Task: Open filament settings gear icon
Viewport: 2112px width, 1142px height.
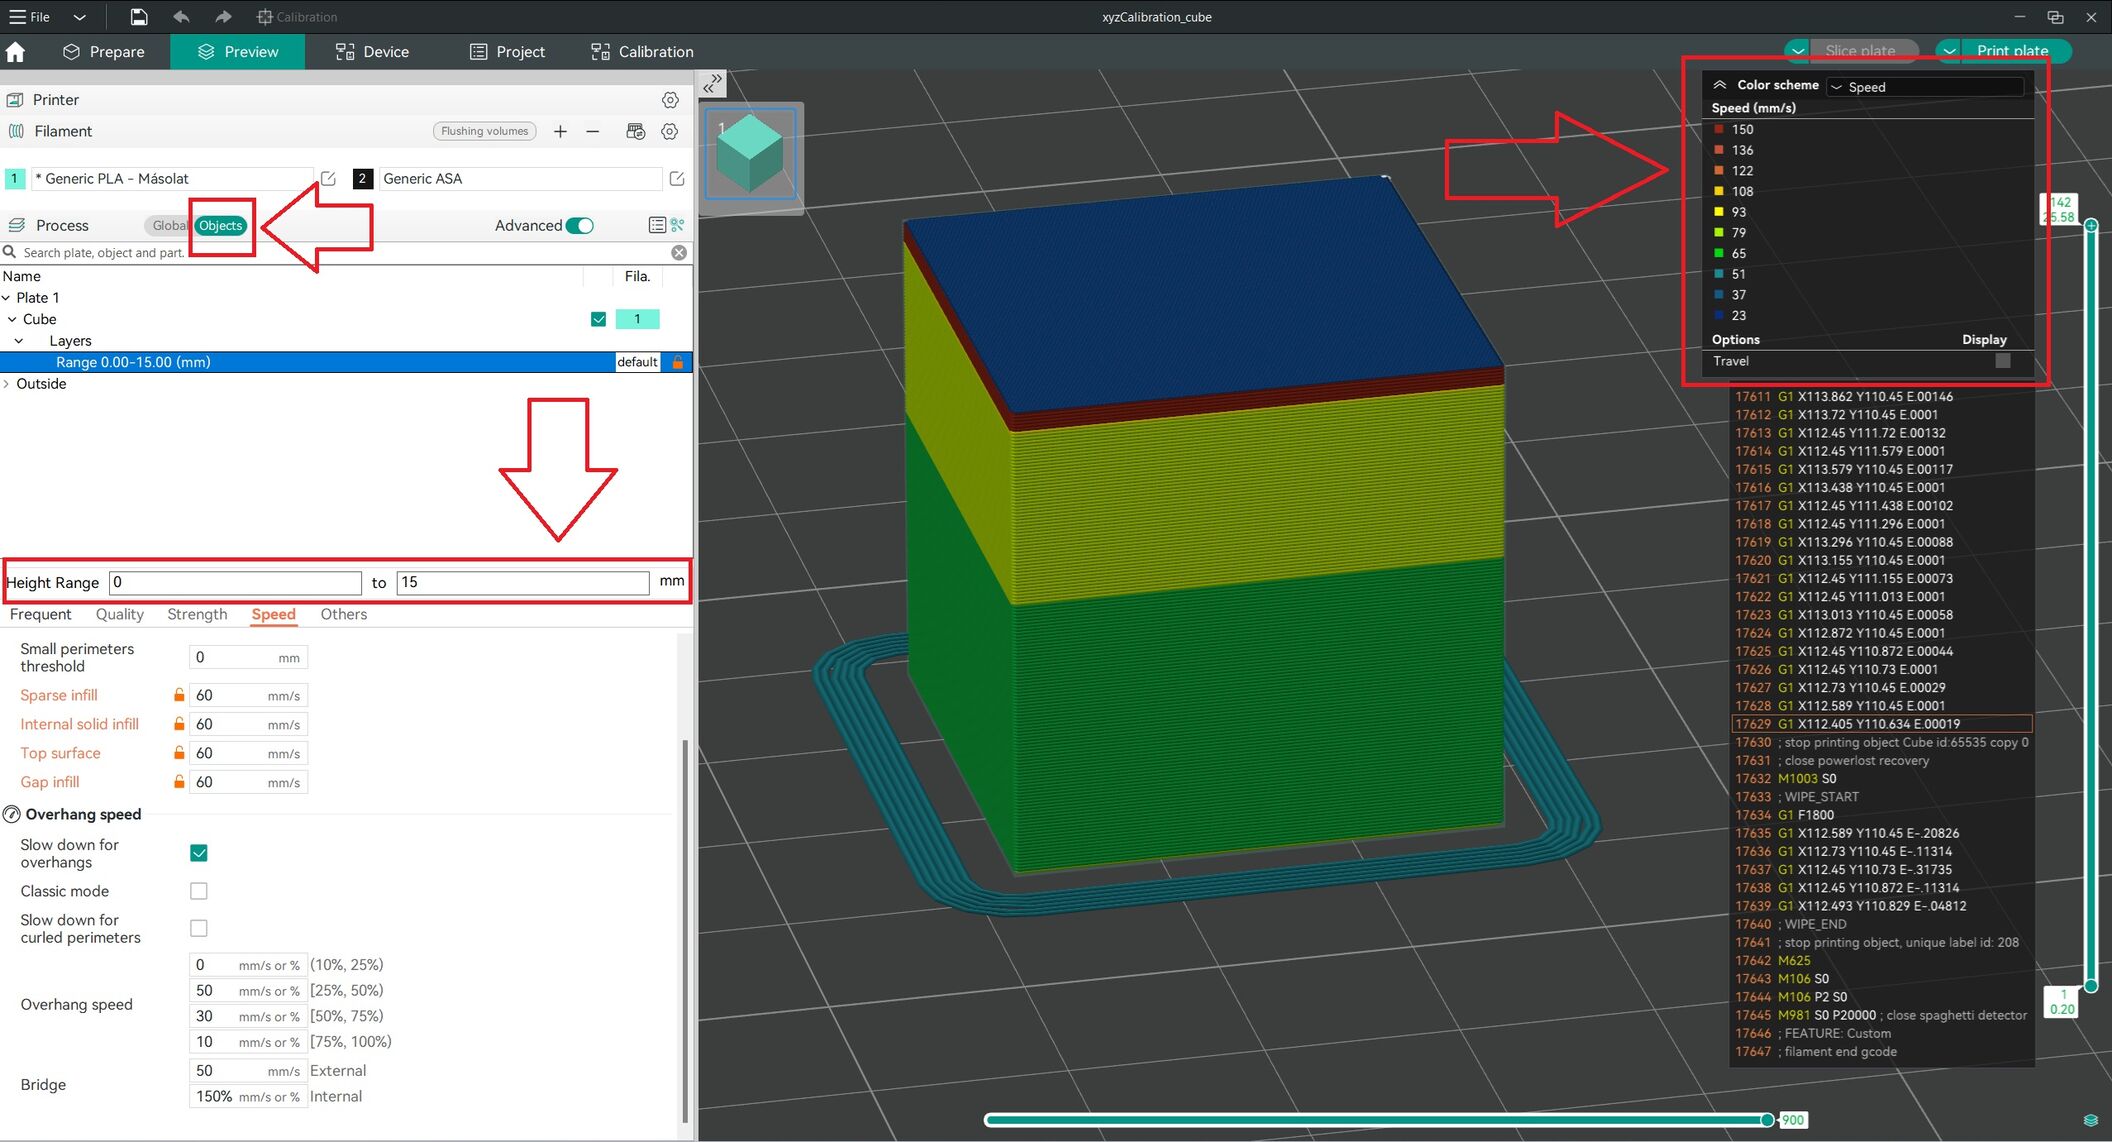Action: (x=670, y=131)
